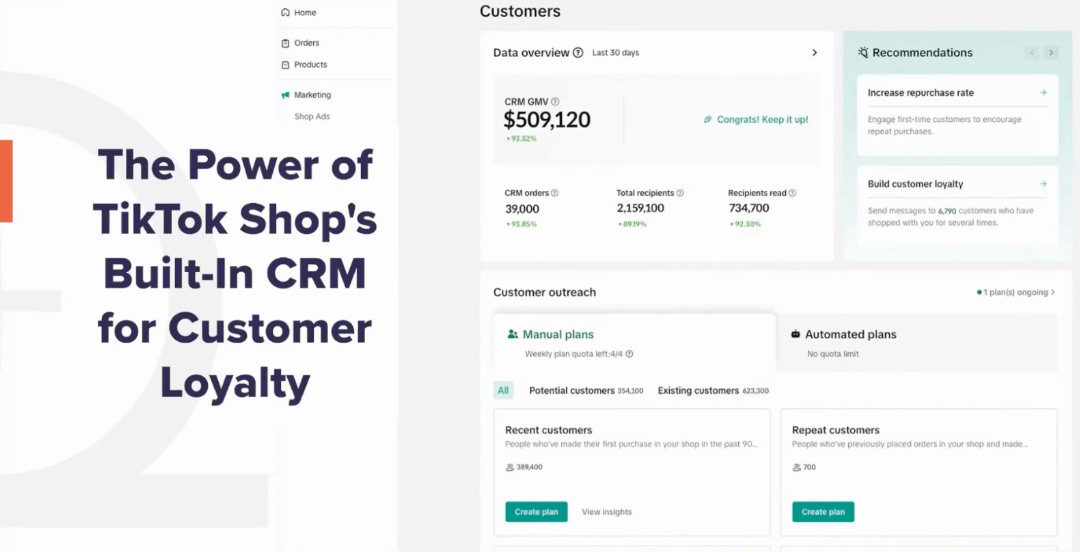Click the Data overview help icon
This screenshot has height=552, width=1080.
[578, 52]
